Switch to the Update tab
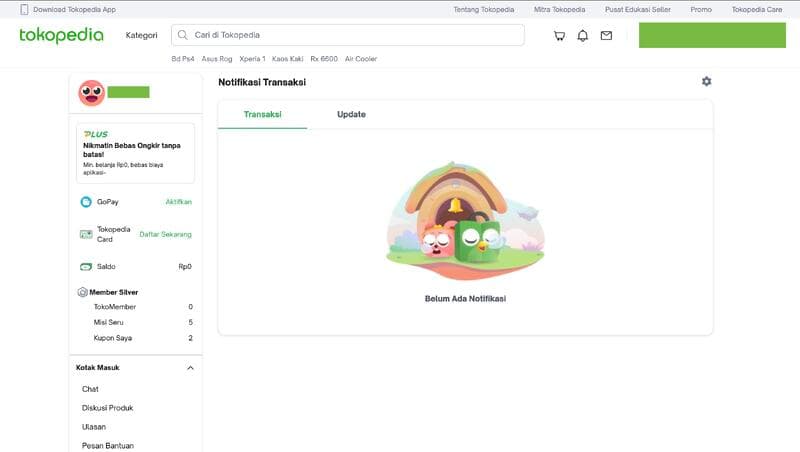Image resolution: width=800 pixels, height=452 pixels. pos(351,114)
